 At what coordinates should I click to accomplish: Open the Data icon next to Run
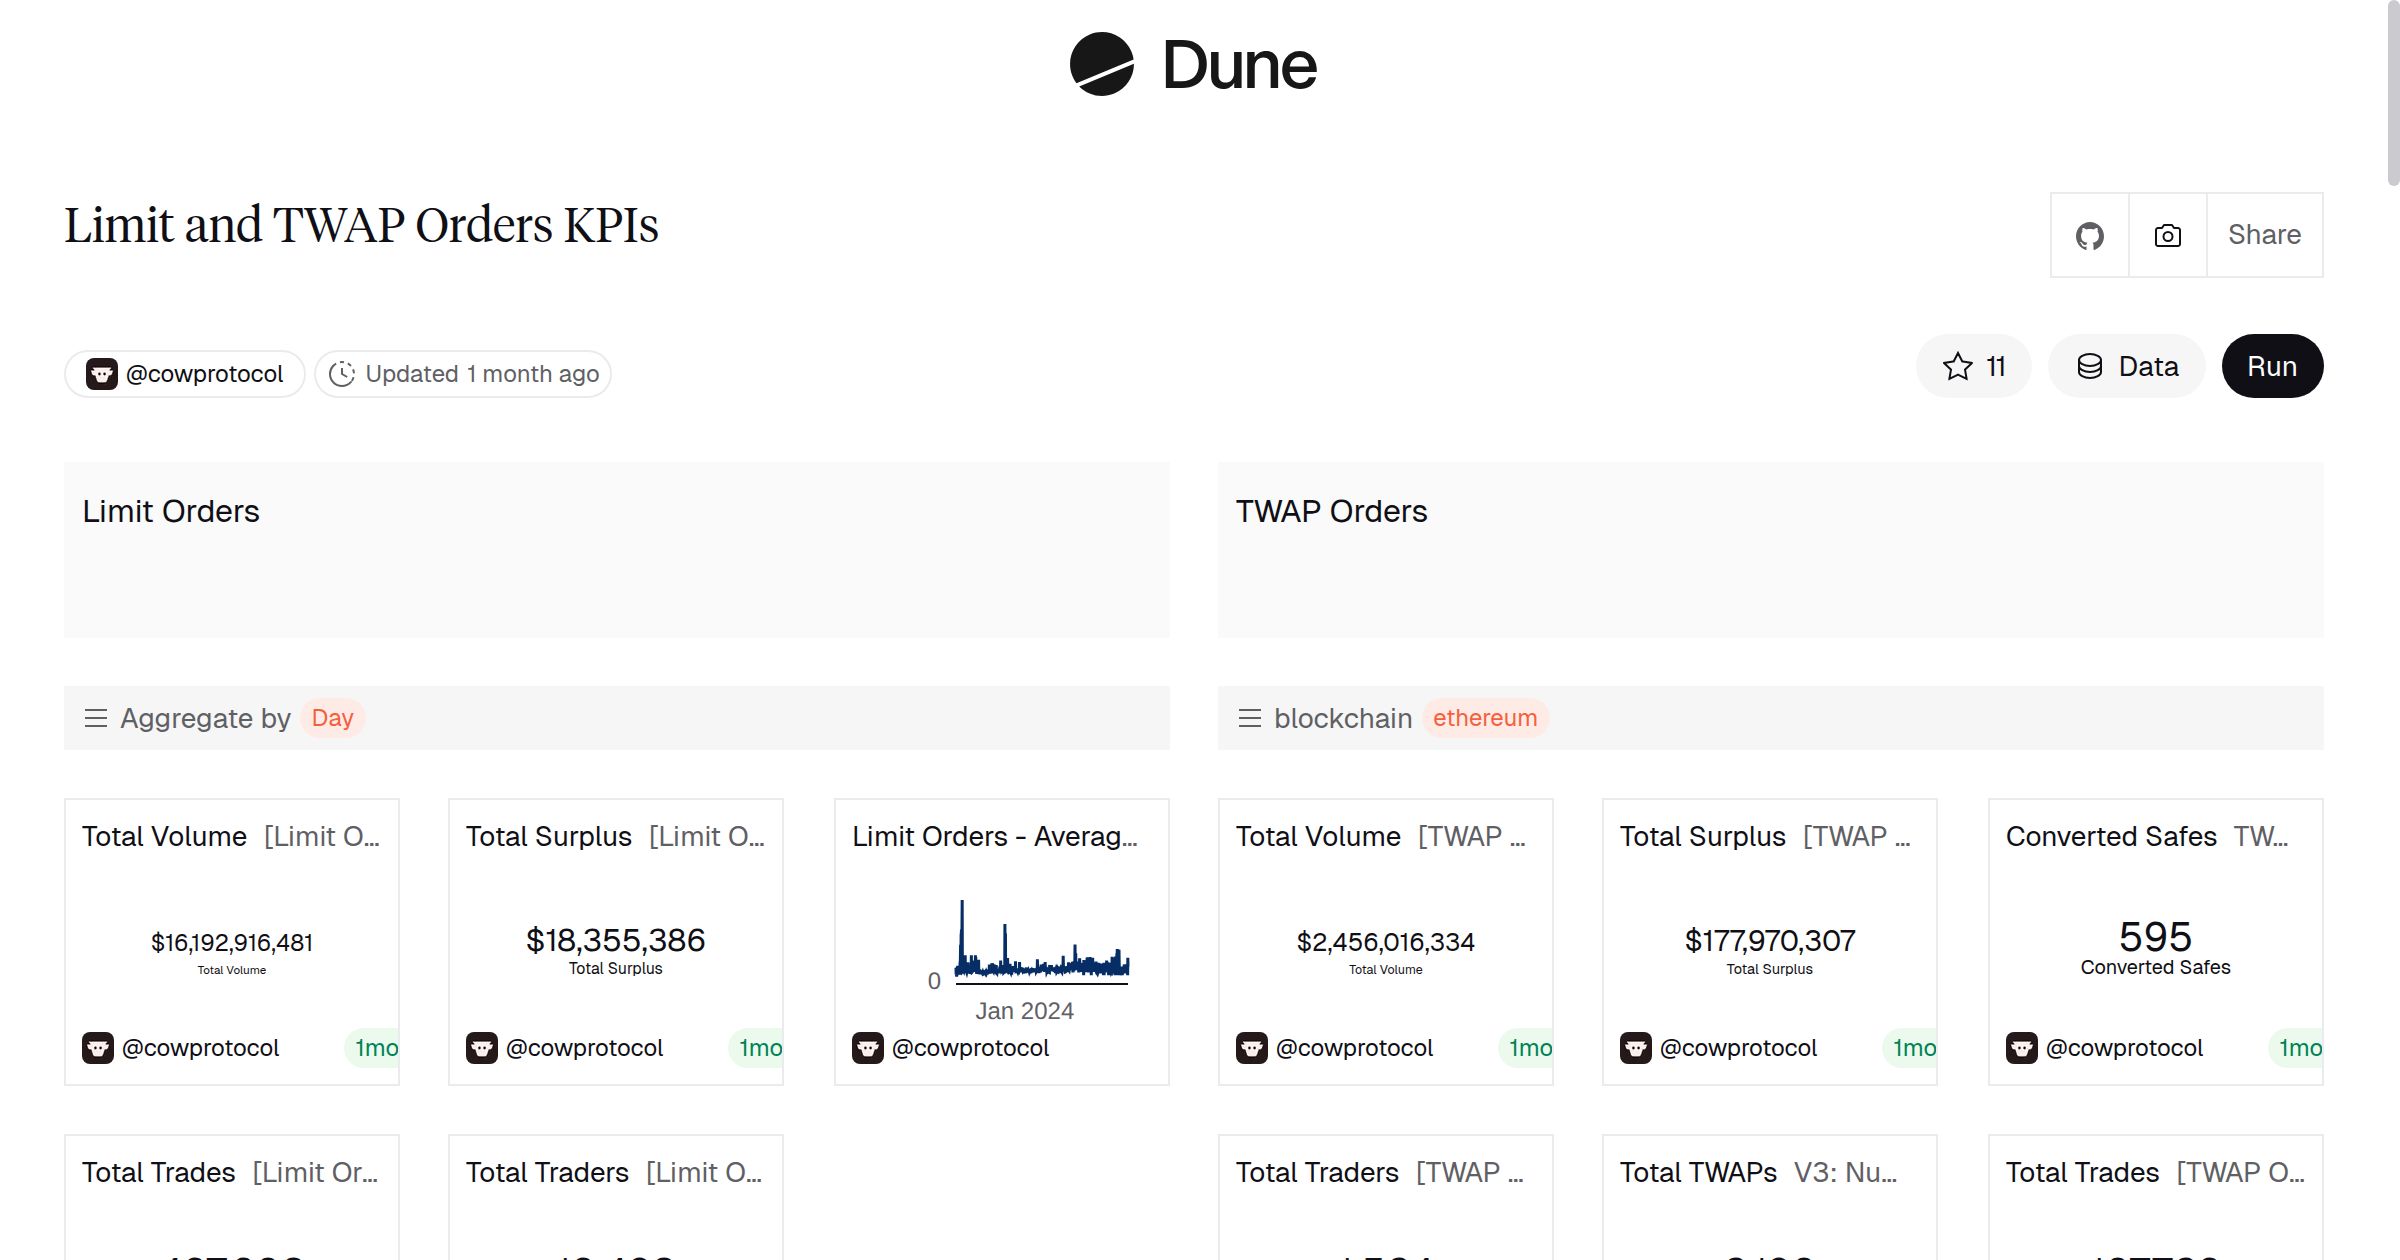click(2091, 366)
